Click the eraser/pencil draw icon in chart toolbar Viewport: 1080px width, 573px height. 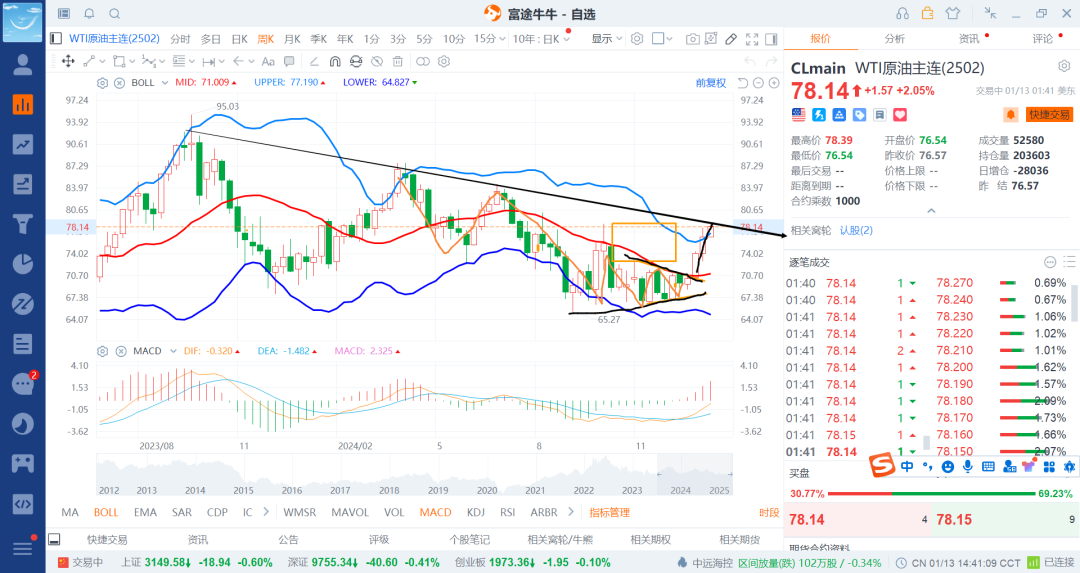tap(731, 39)
